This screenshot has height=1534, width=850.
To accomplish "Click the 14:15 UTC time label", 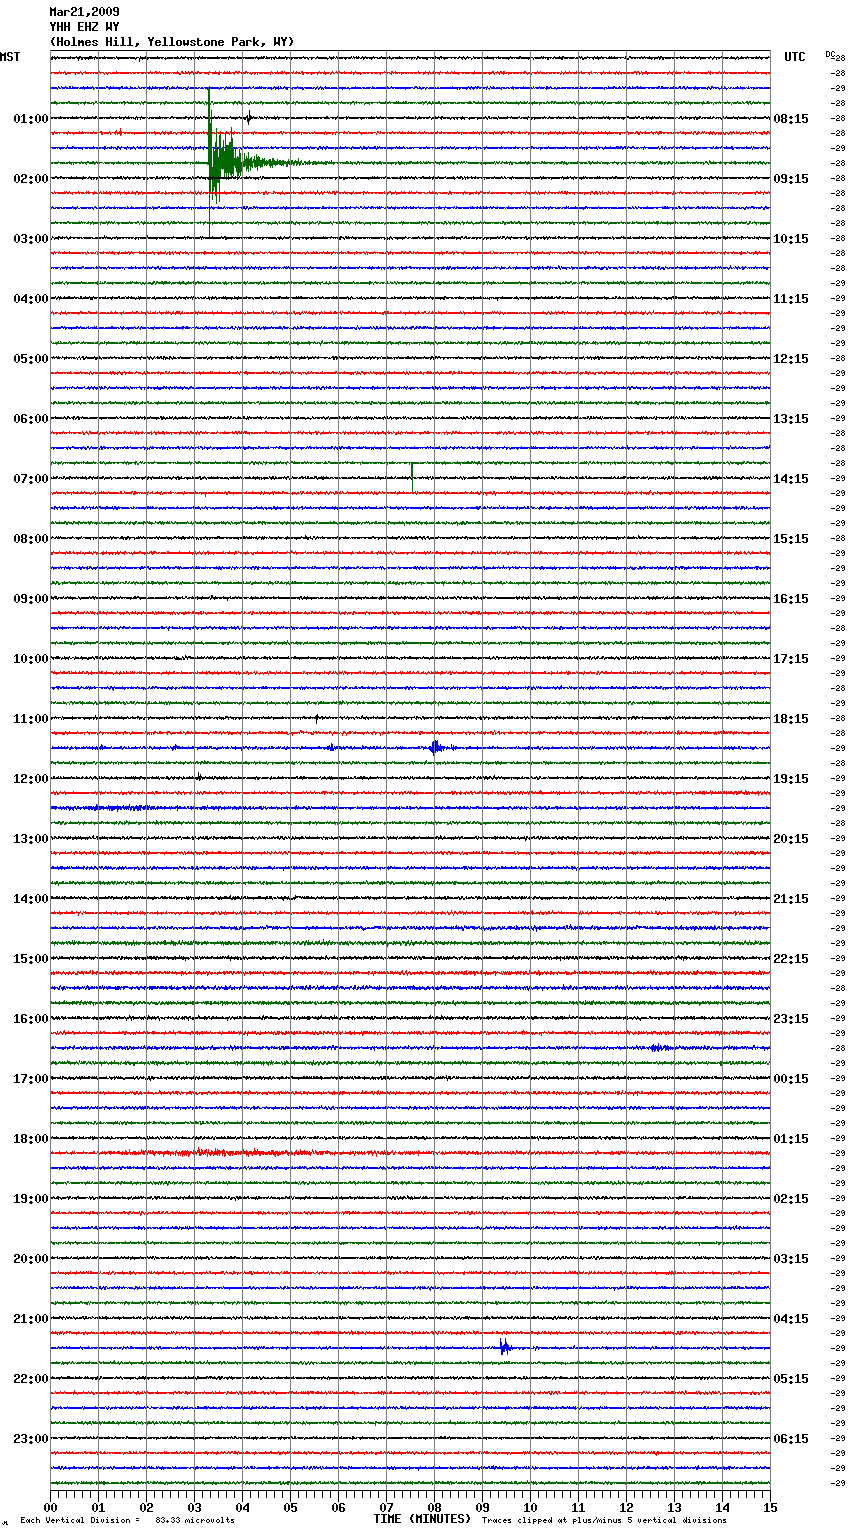I will pyautogui.click(x=791, y=479).
